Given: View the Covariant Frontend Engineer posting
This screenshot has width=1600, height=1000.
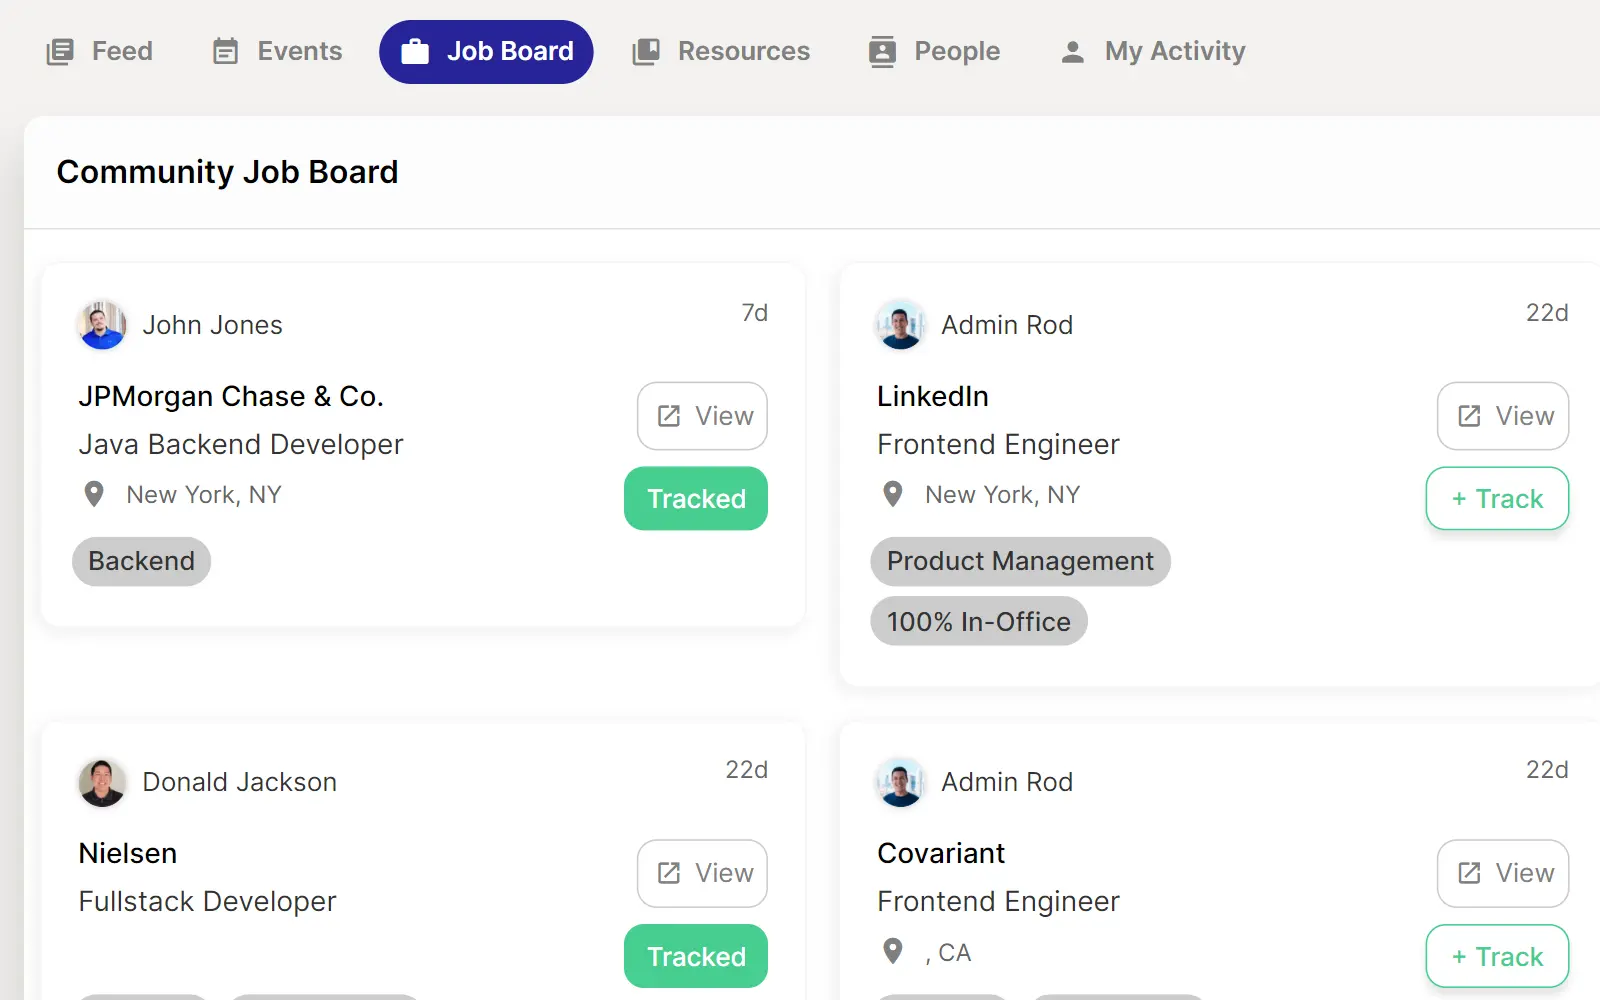Looking at the screenshot, I should click(x=1503, y=873).
